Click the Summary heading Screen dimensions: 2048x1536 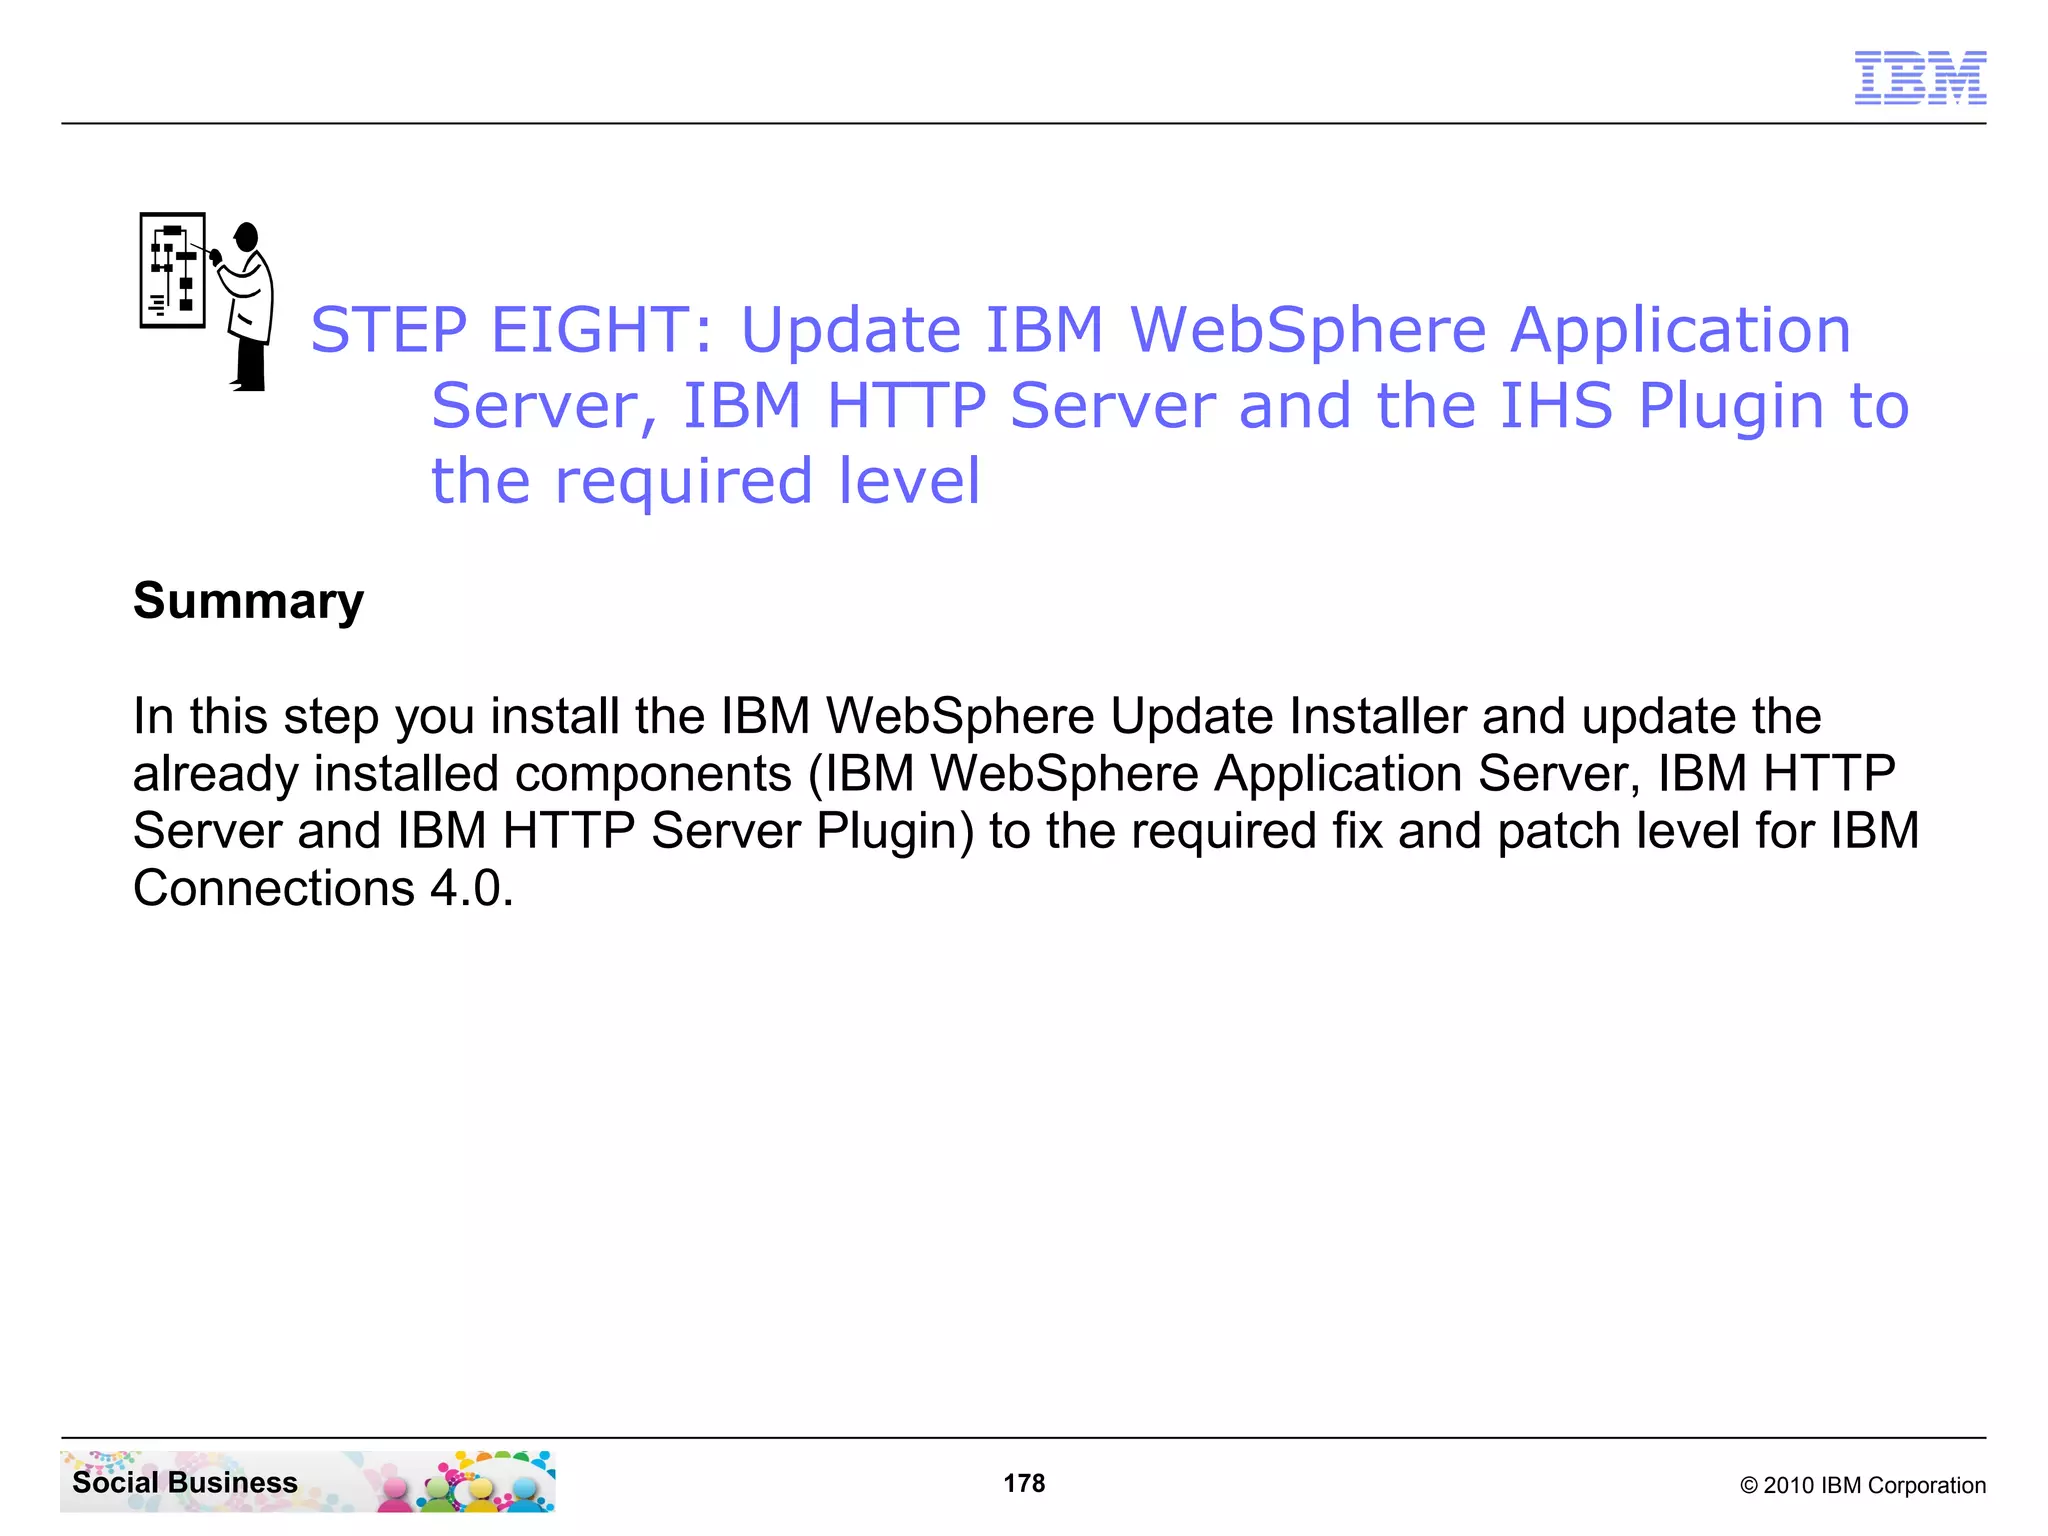point(248,601)
